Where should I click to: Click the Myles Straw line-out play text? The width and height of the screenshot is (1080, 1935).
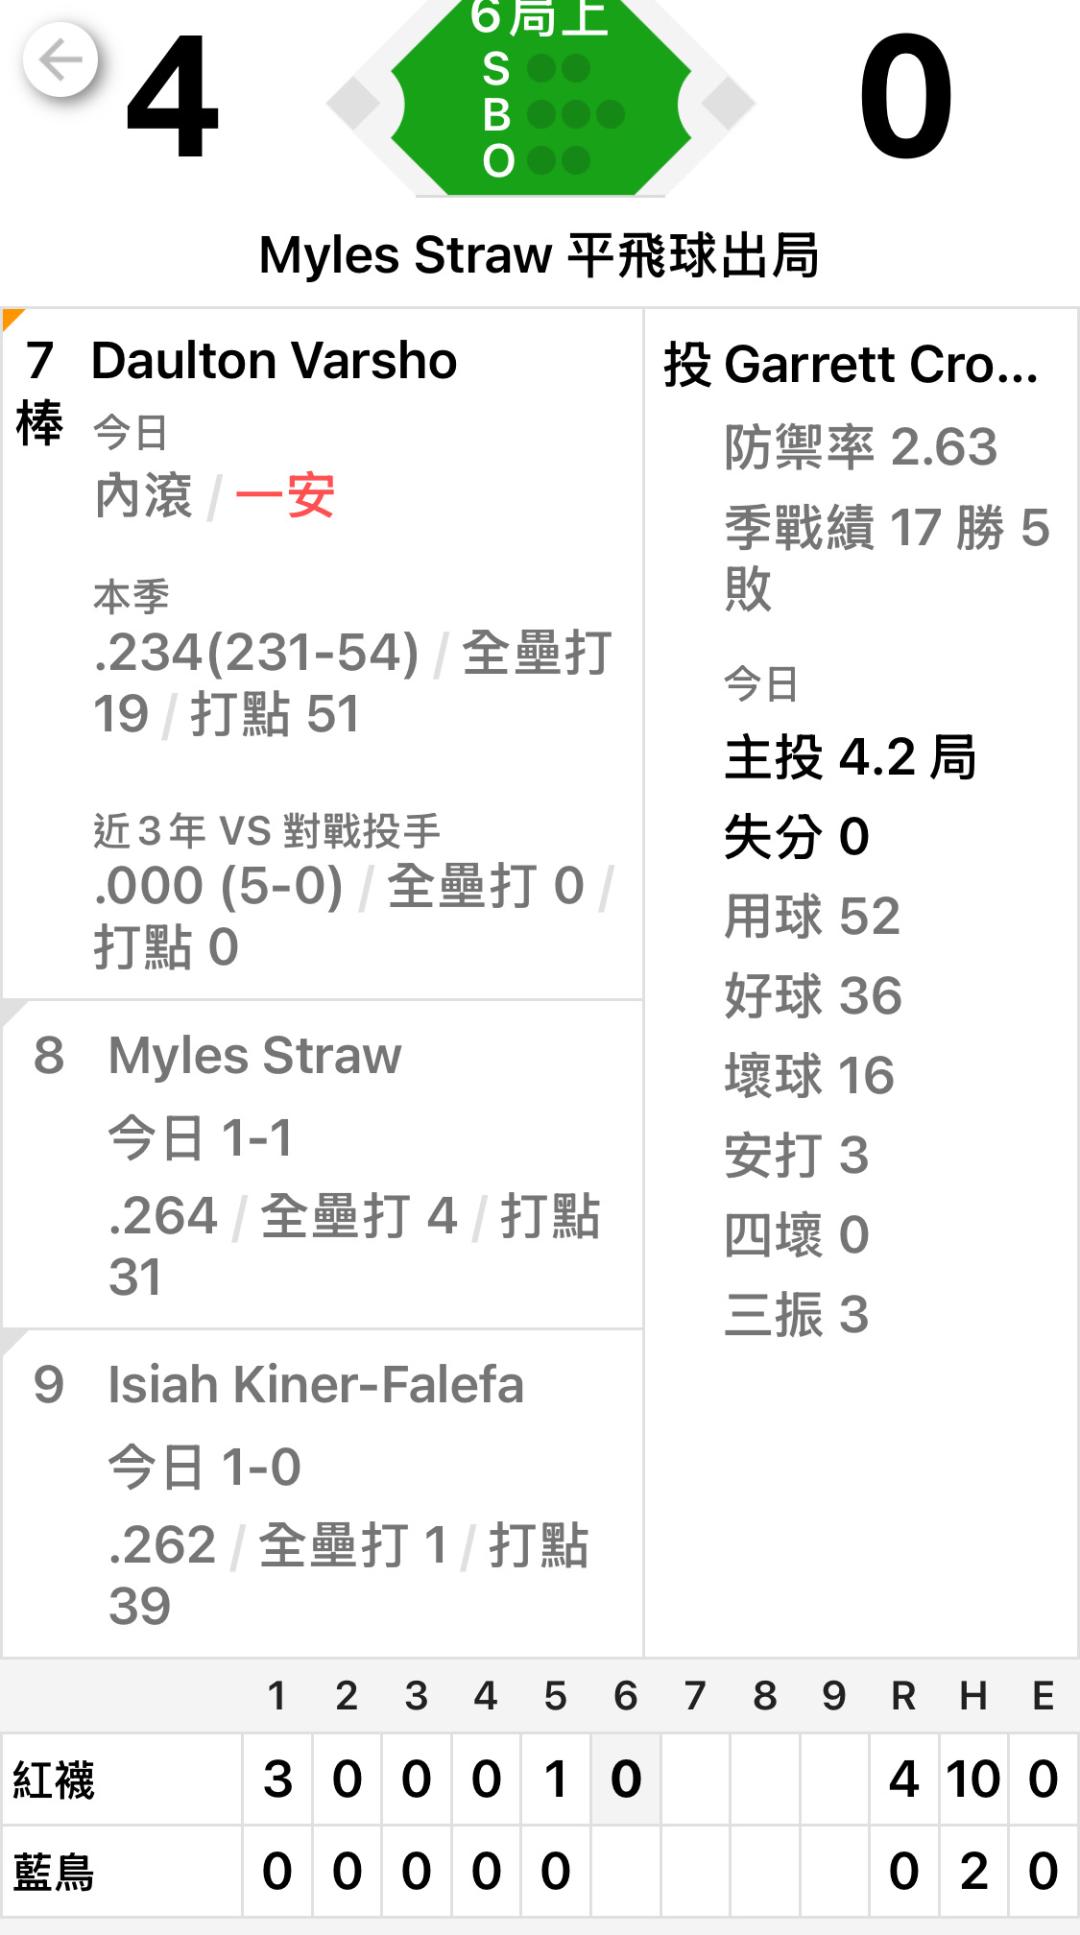pos(540,255)
